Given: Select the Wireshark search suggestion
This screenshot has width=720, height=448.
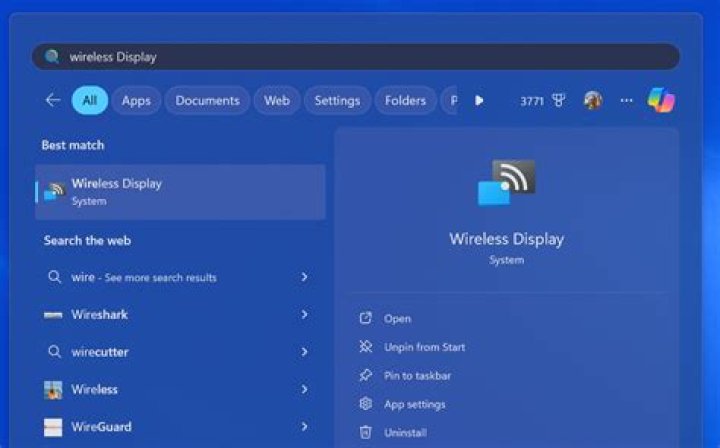Looking at the screenshot, I should pyautogui.click(x=180, y=314).
